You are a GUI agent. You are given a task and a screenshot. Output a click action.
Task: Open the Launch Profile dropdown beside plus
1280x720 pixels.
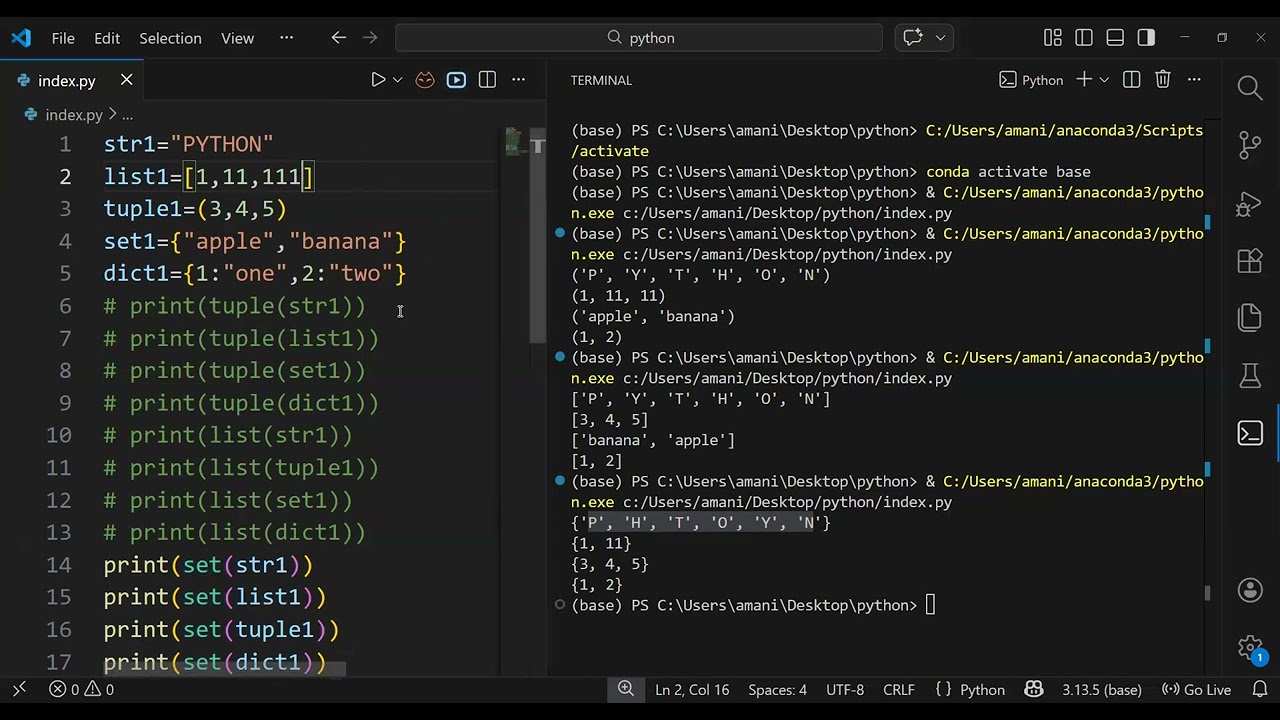1104,80
